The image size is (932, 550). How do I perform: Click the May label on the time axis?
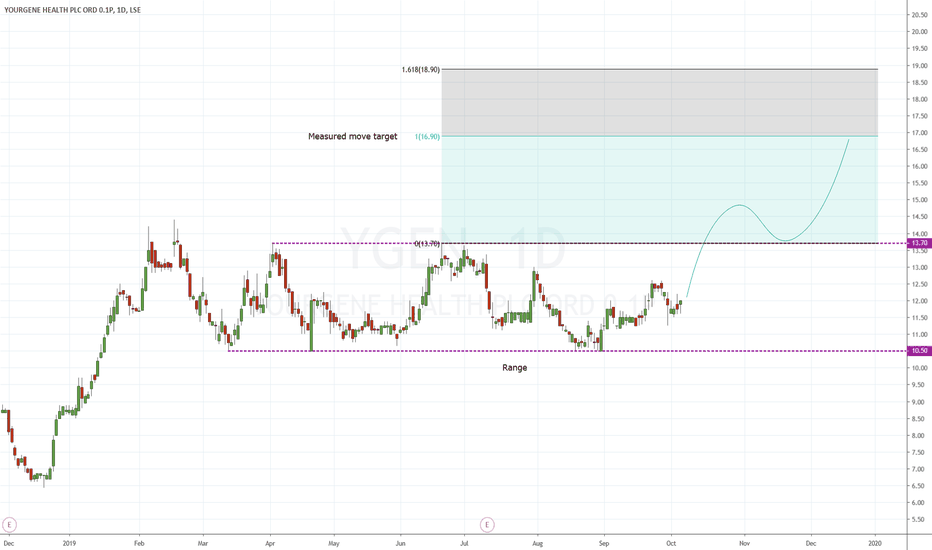pos(333,543)
